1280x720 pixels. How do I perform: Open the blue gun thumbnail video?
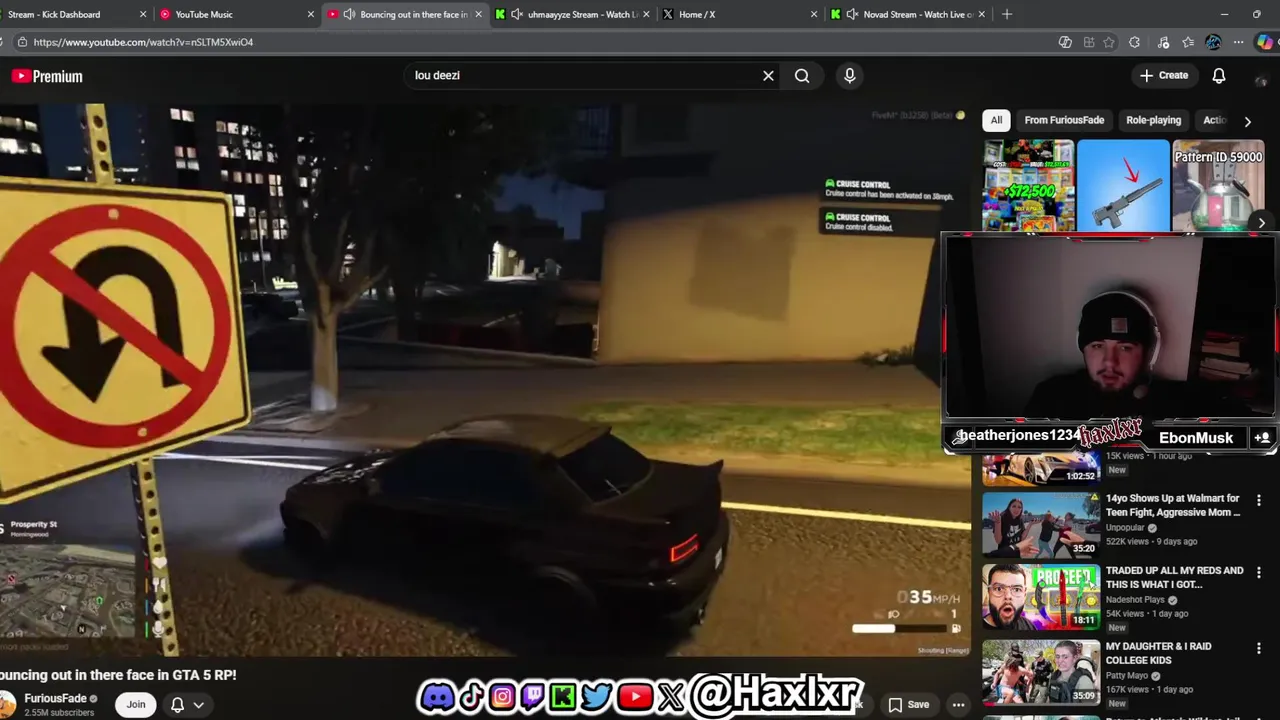click(1123, 186)
